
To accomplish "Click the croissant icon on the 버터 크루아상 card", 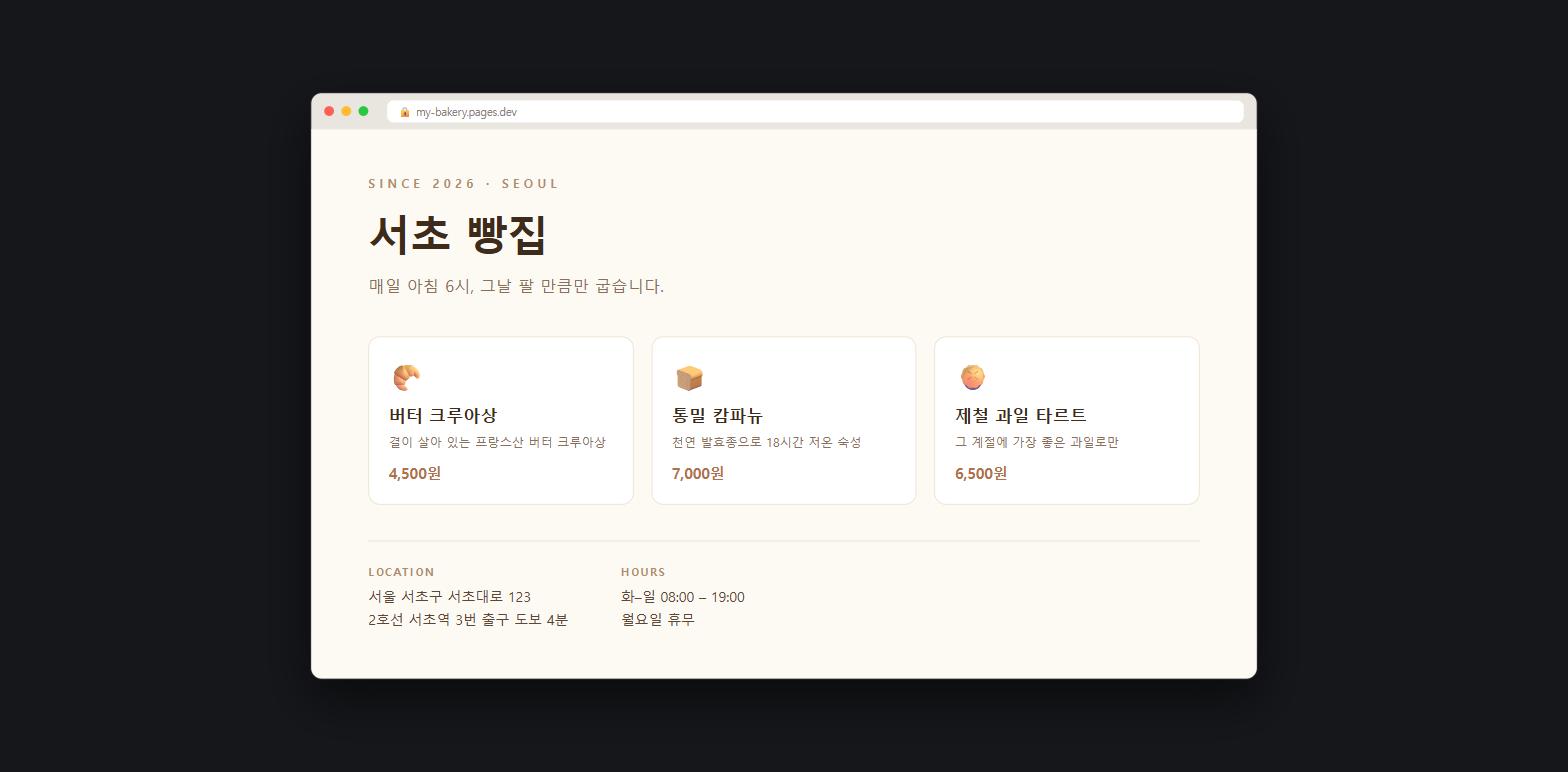I will pos(406,378).
